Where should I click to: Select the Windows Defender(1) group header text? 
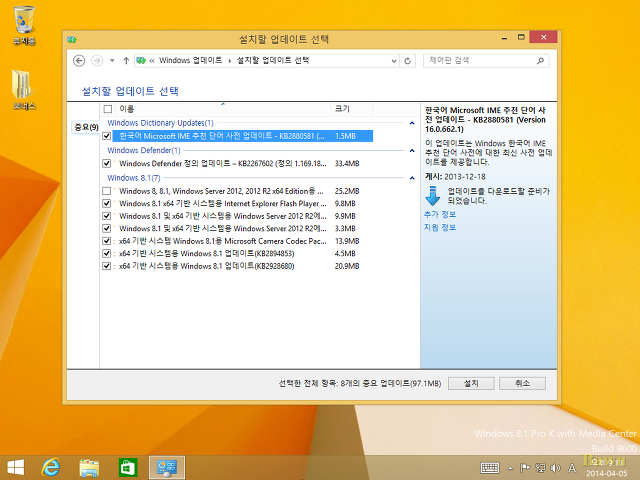click(144, 150)
